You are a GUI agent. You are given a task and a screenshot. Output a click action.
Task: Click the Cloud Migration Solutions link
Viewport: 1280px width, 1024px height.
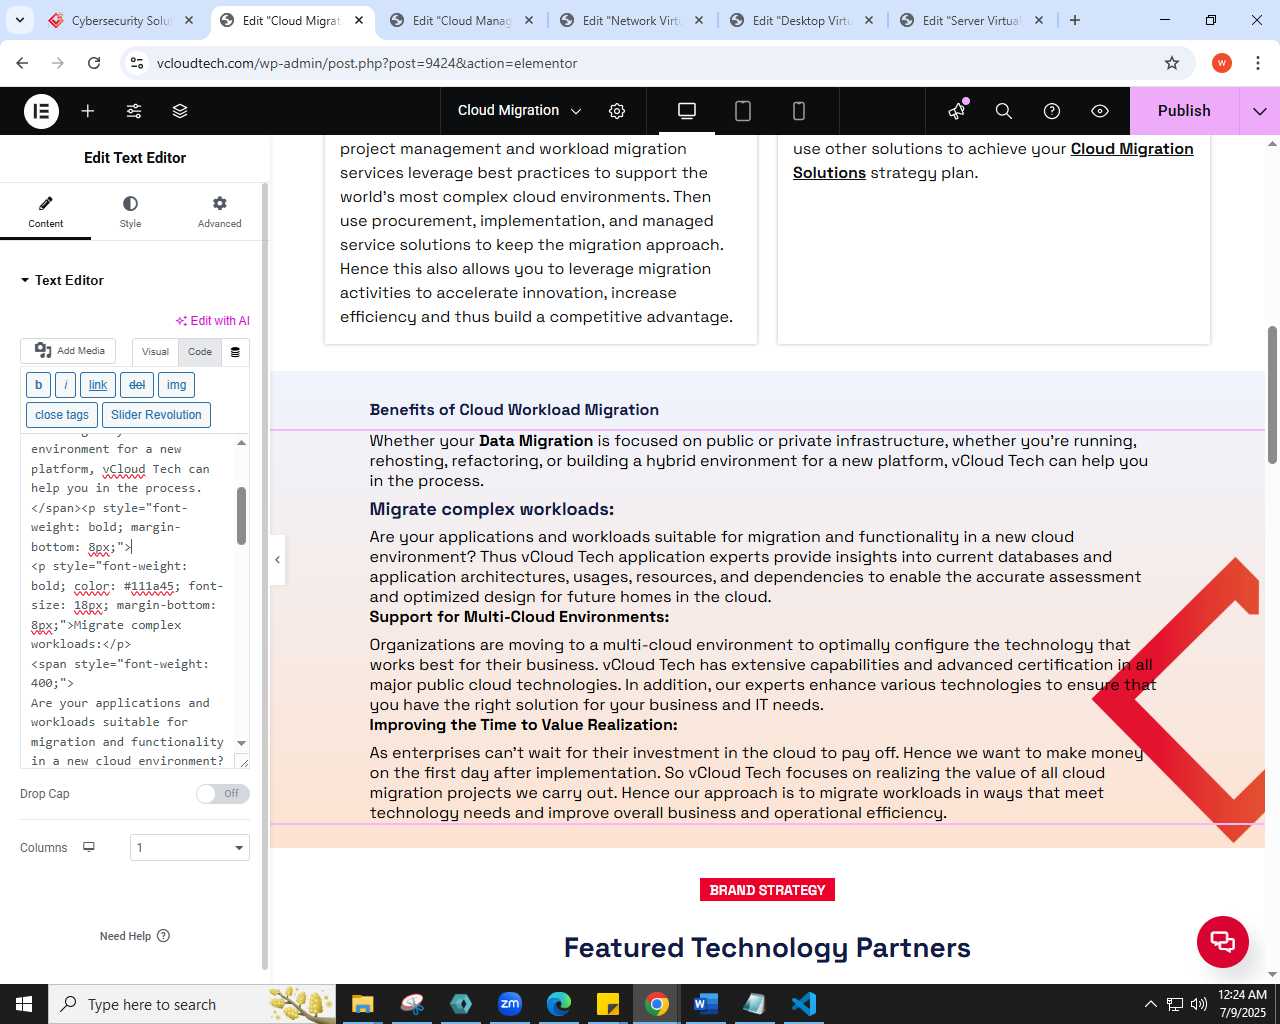[993, 160]
